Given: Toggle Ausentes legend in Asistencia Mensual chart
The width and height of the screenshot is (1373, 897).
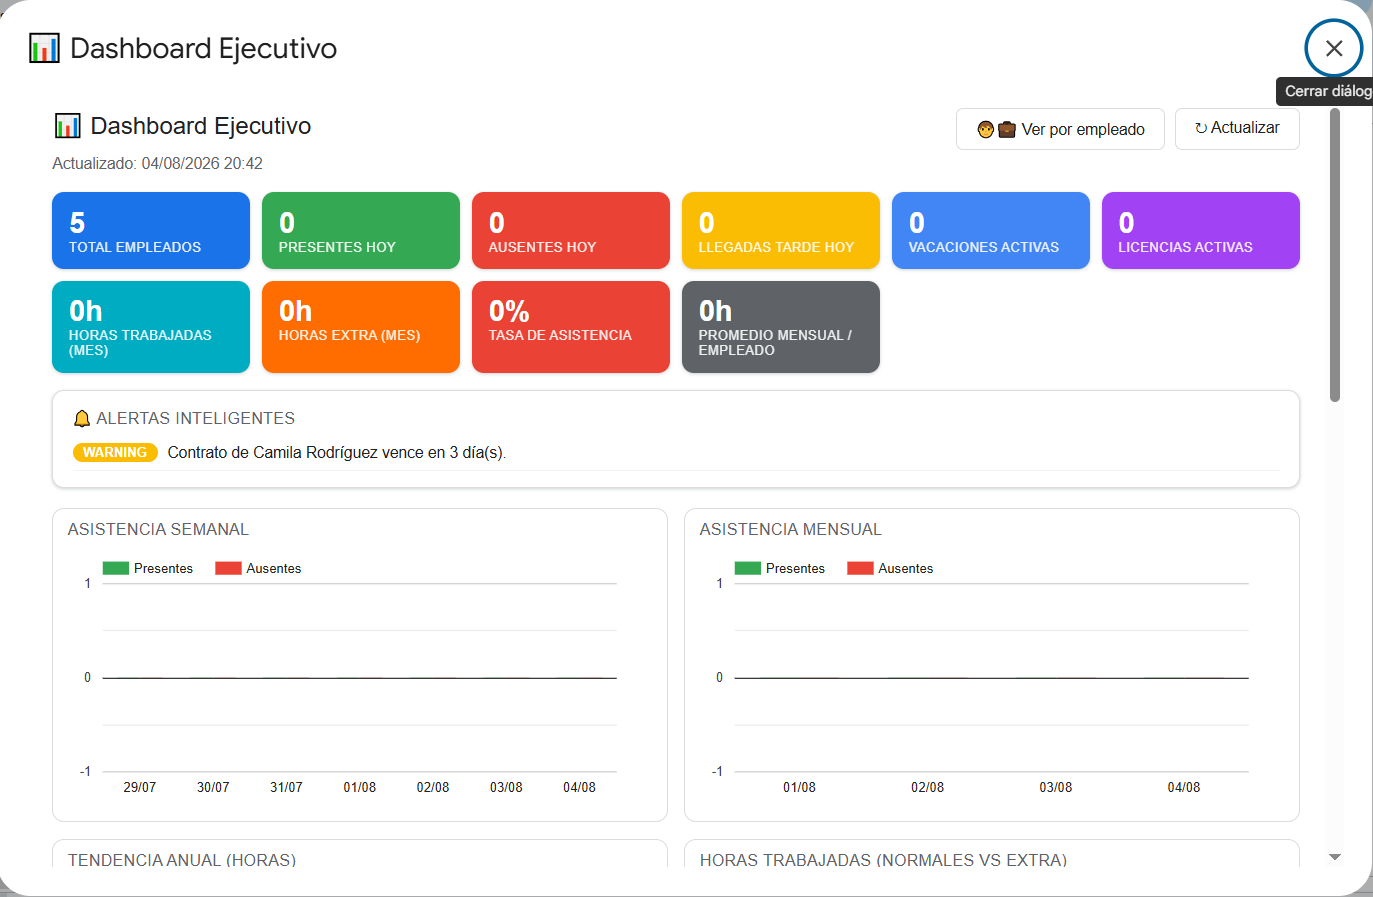Looking at the screenshot, I should 891,568.
